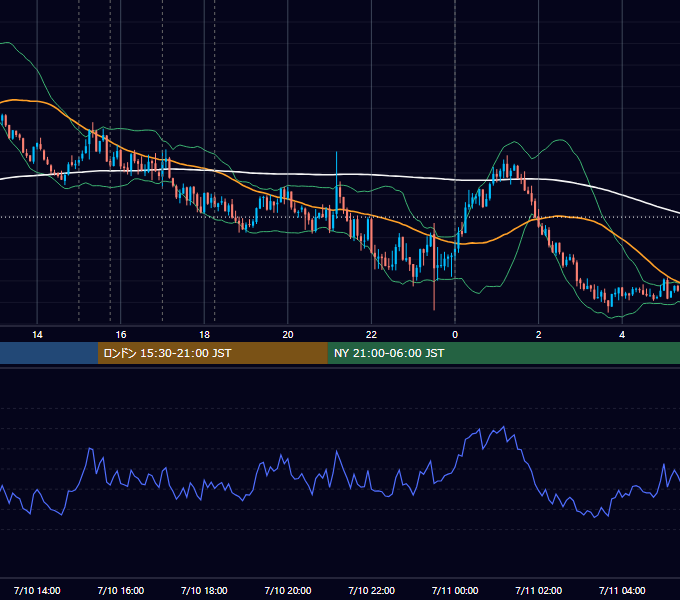The height and width of the screenshot is (600, 680).
Task: Click the 7/11 00:00 date label
Action: point(455,590)
